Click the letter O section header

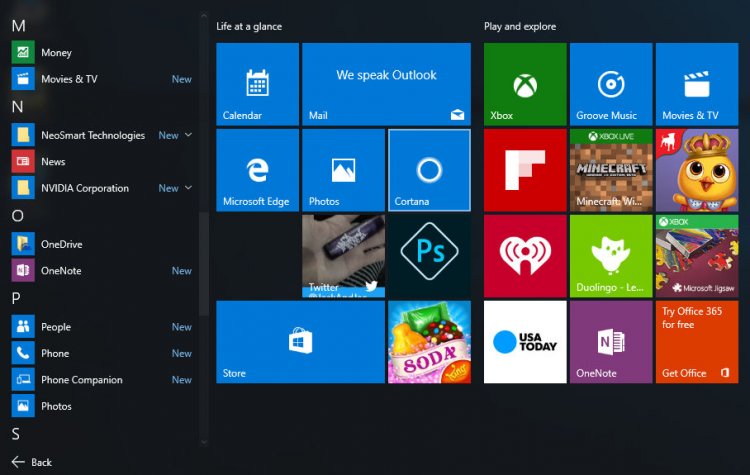(17, 216)
